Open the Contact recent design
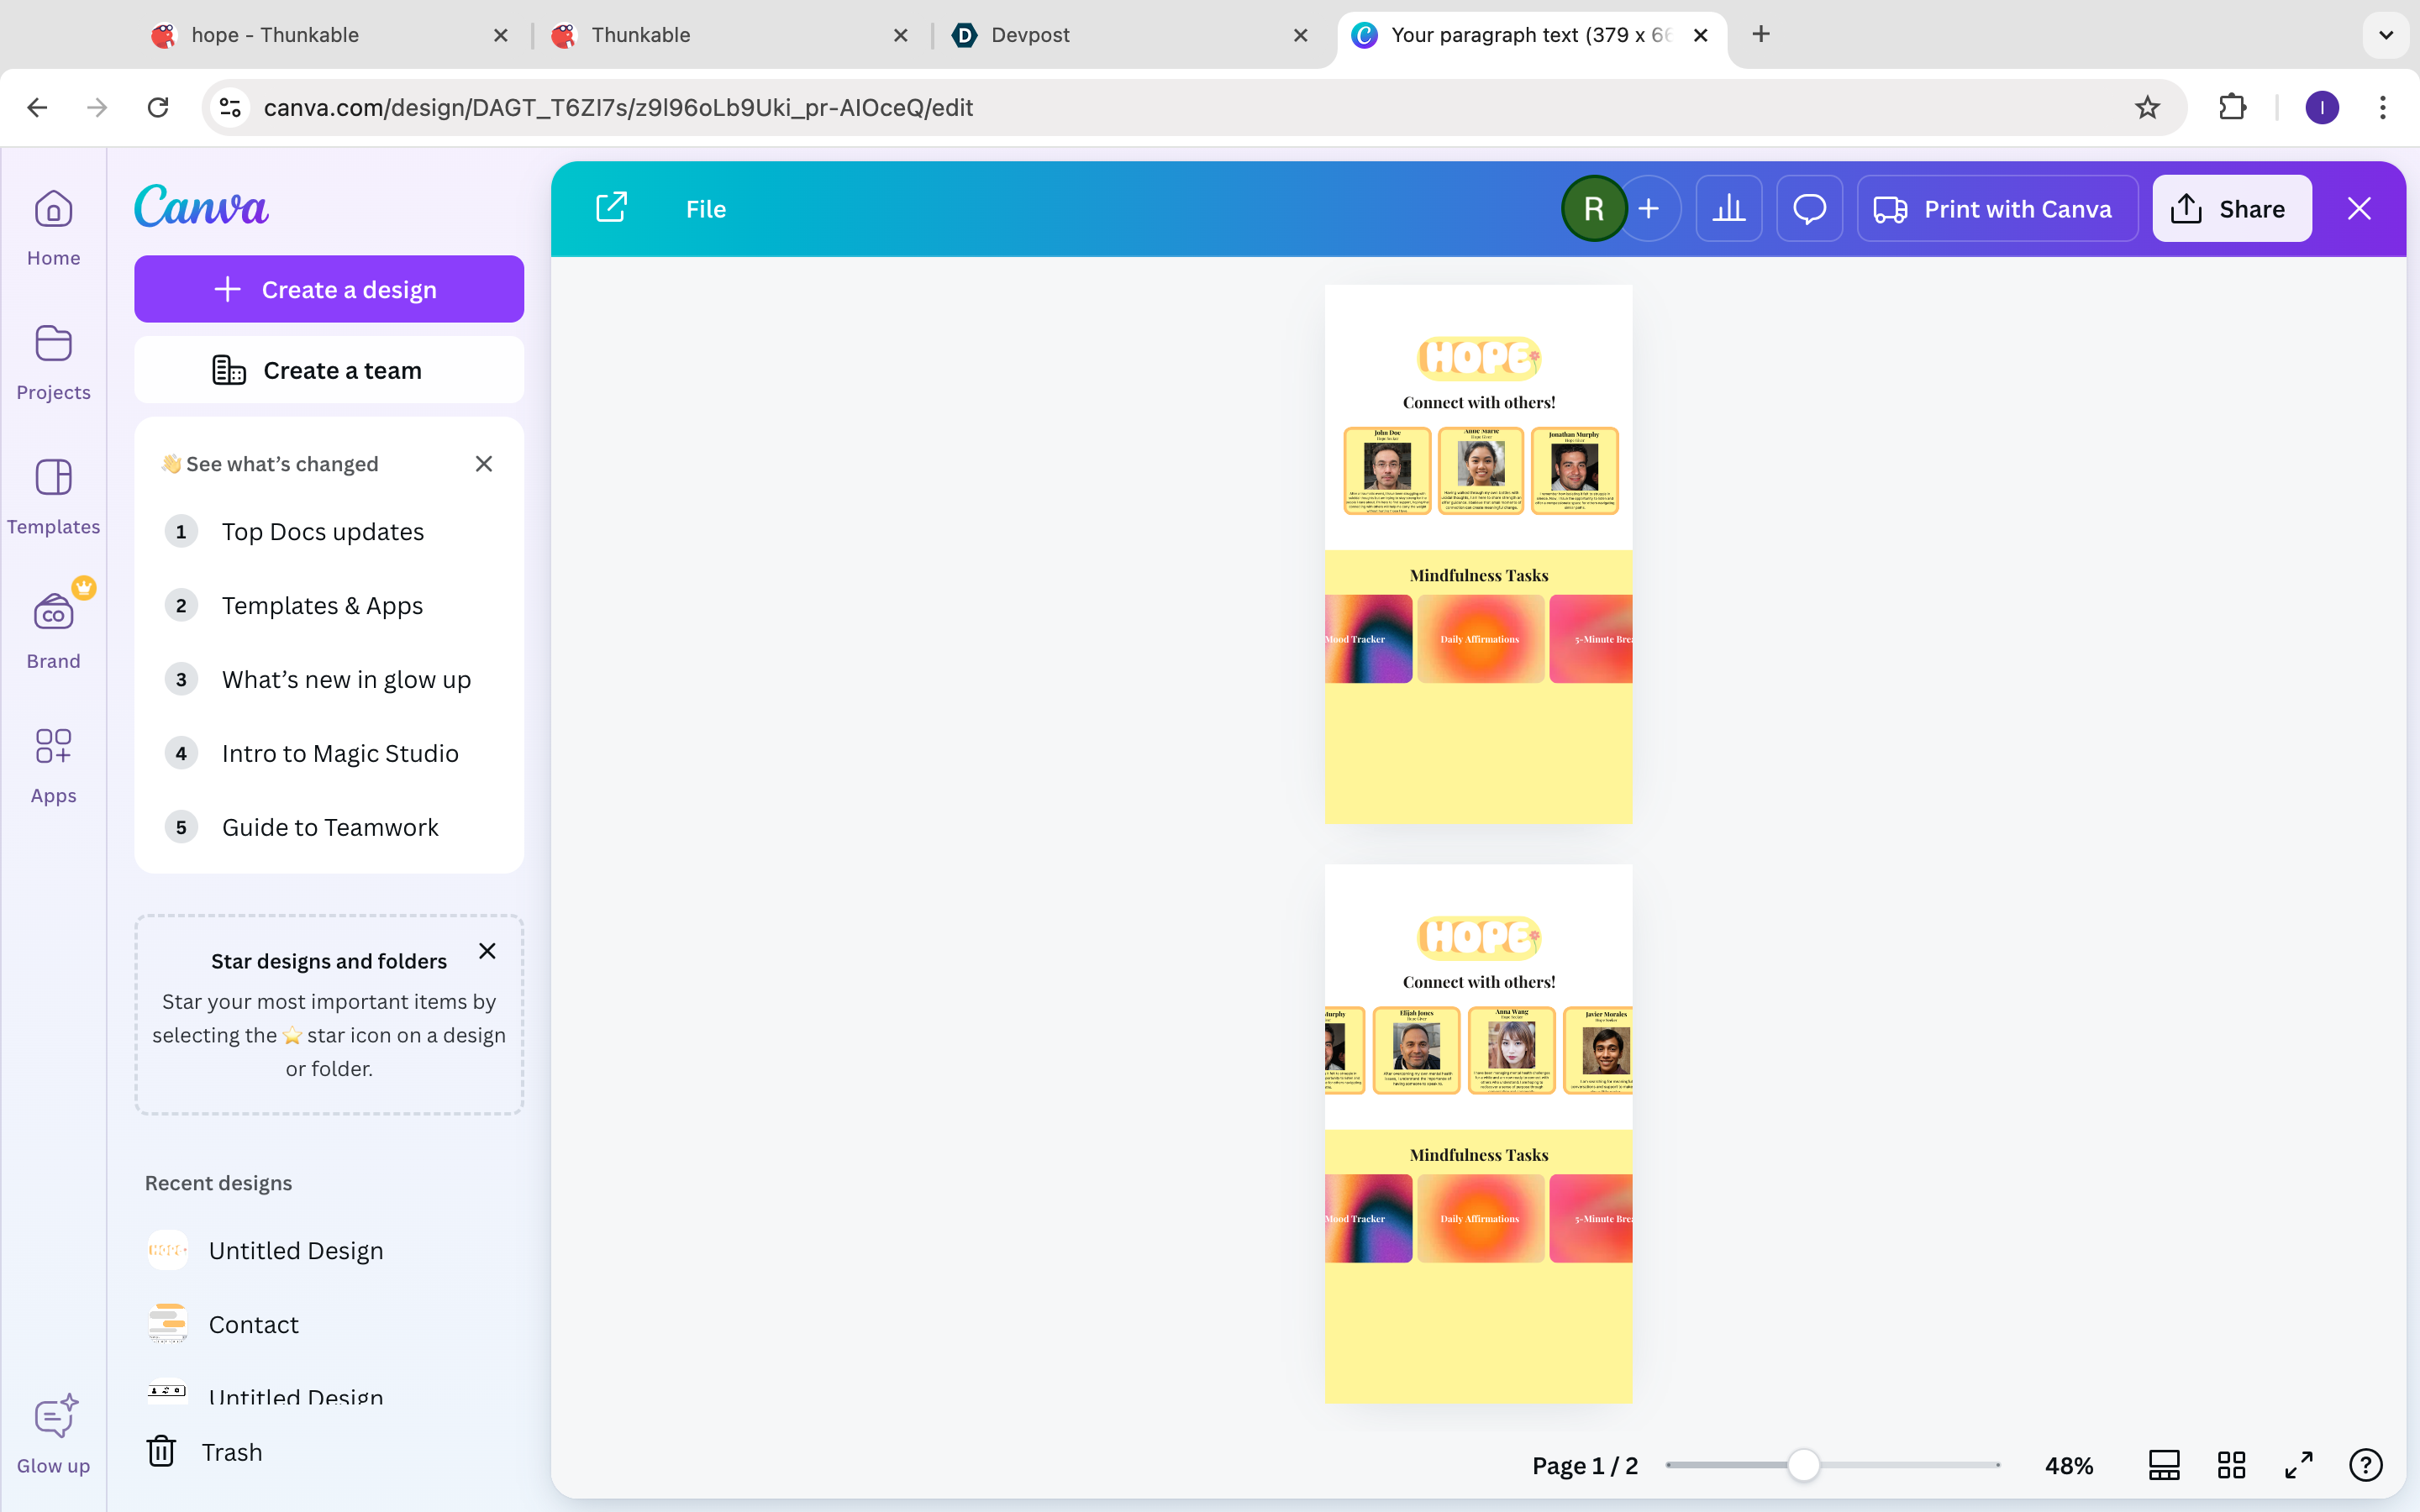 tap(253, 1324)
